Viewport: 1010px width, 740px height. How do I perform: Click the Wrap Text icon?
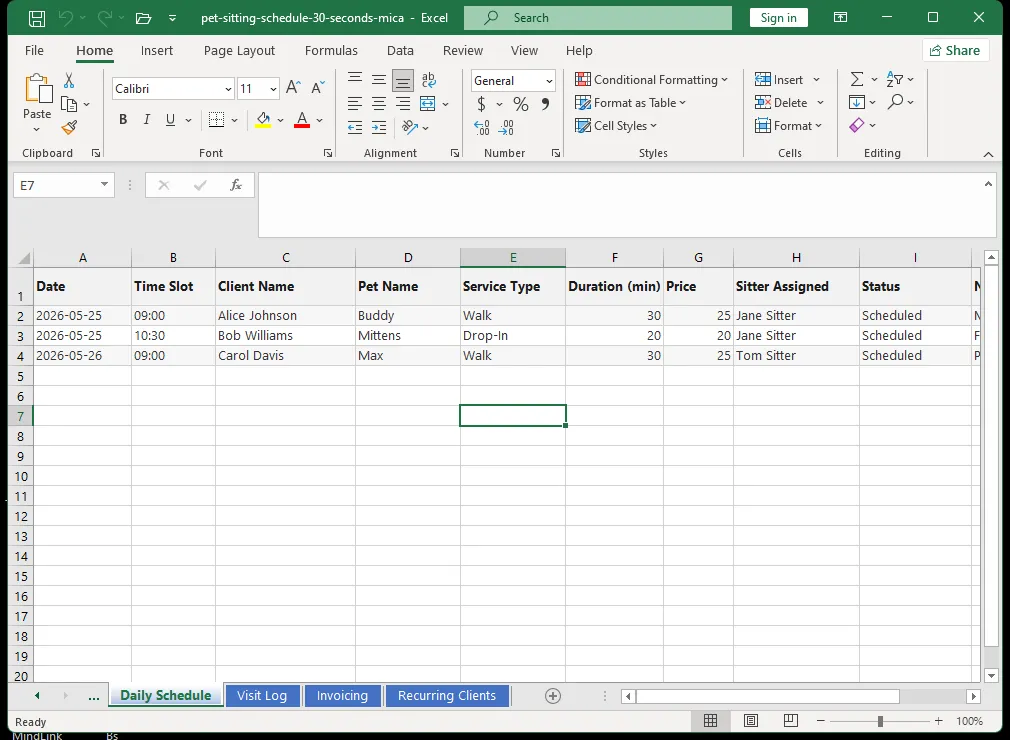[x=428, y=80]
